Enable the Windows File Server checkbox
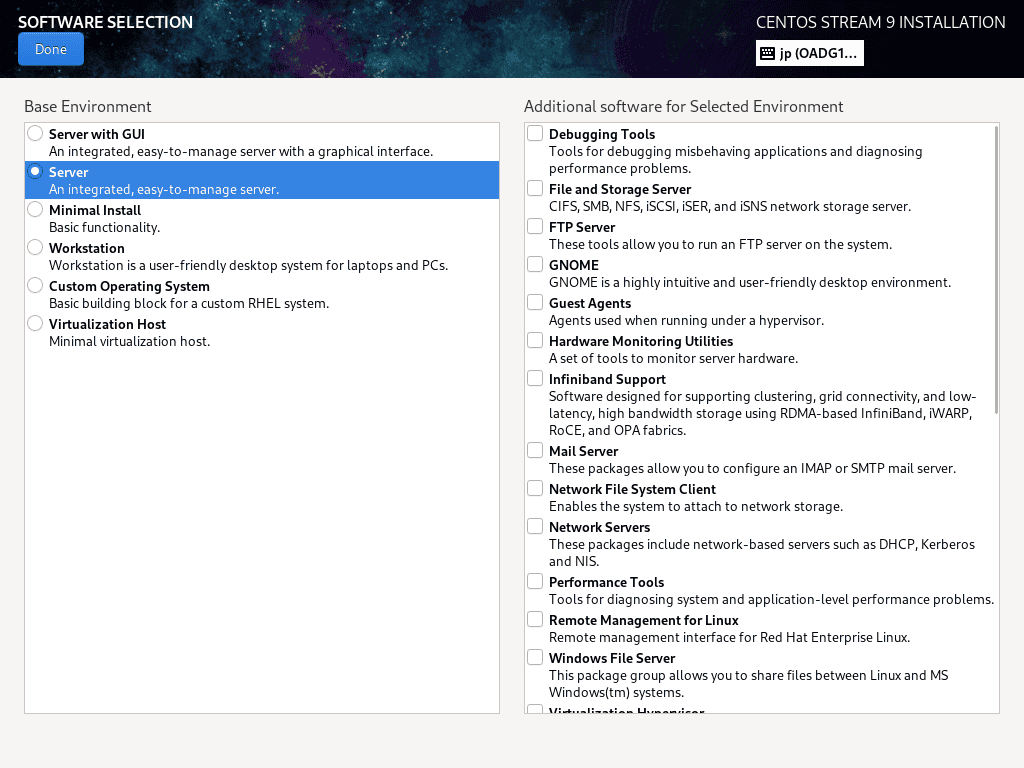This screenshot has height=768, width=1024. tap(535, 657)
